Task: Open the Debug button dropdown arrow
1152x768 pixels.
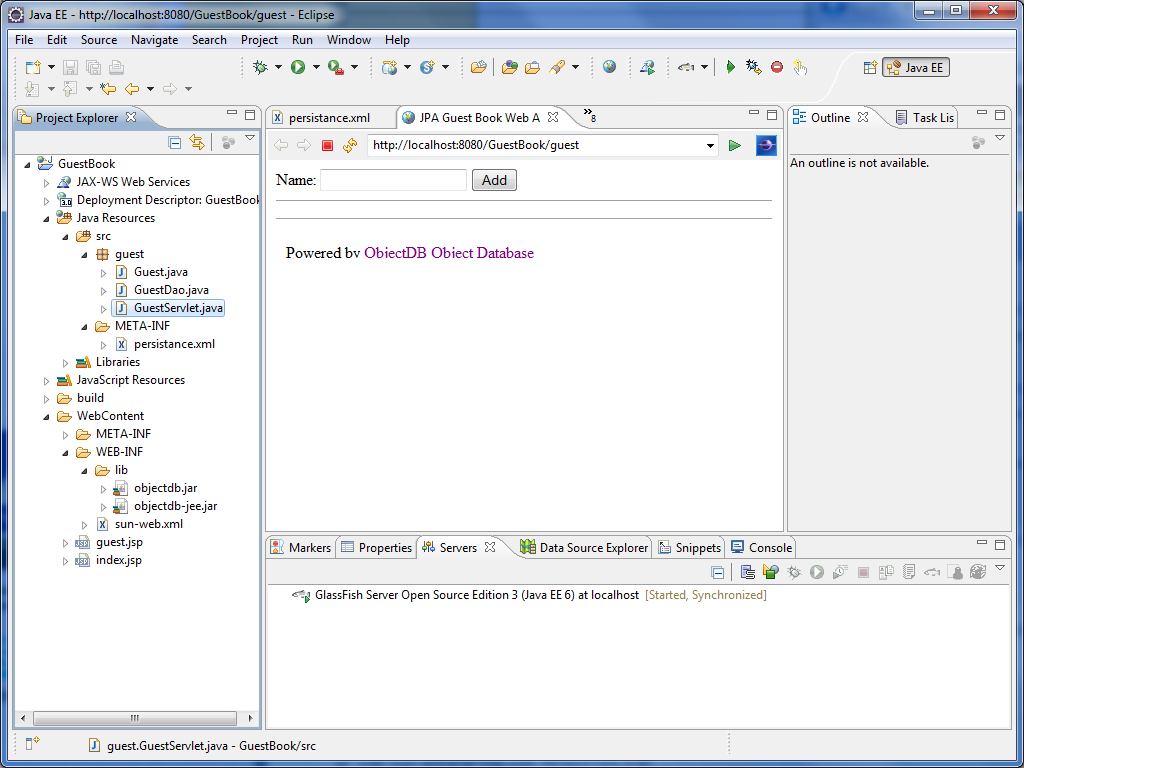Action: click(x=278, y=68)
